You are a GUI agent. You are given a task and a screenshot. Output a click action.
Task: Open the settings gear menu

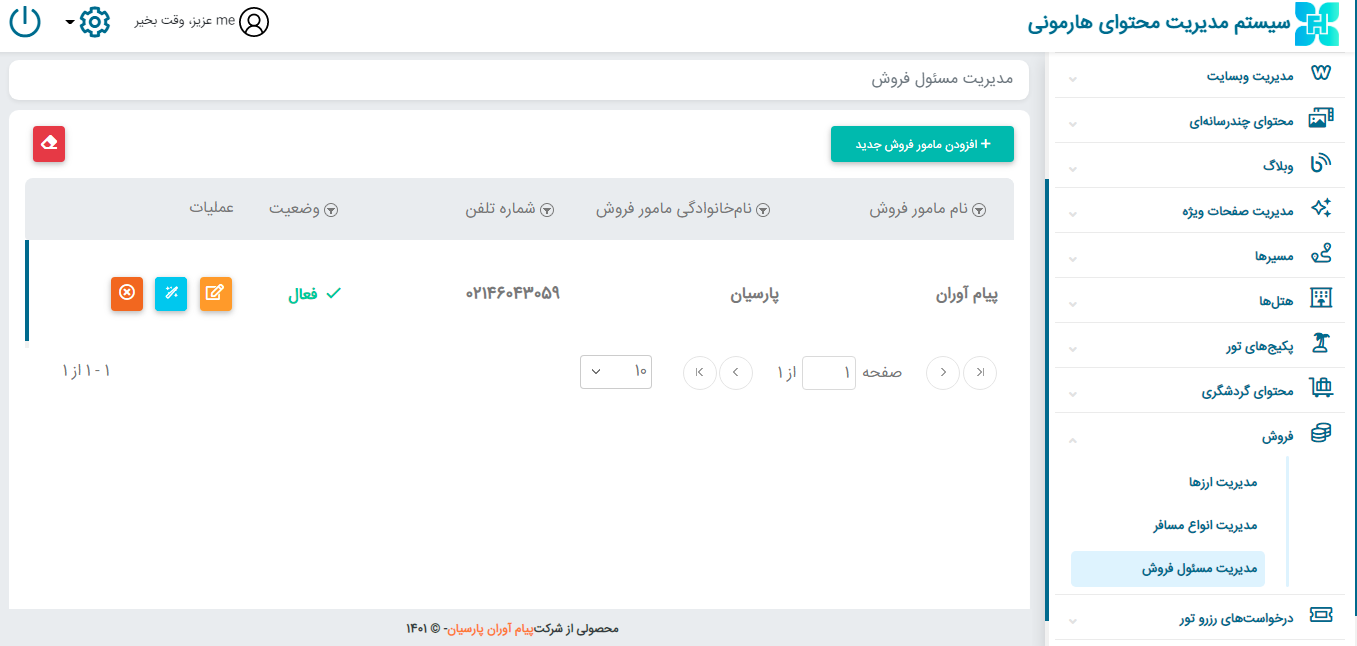point(93,22)
